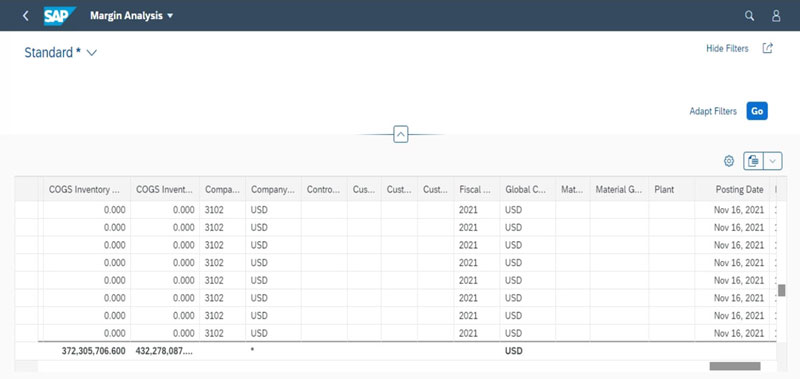Click first row's Nov 16, 2021 date
This screenshot has height=379, width=800.
739,210
